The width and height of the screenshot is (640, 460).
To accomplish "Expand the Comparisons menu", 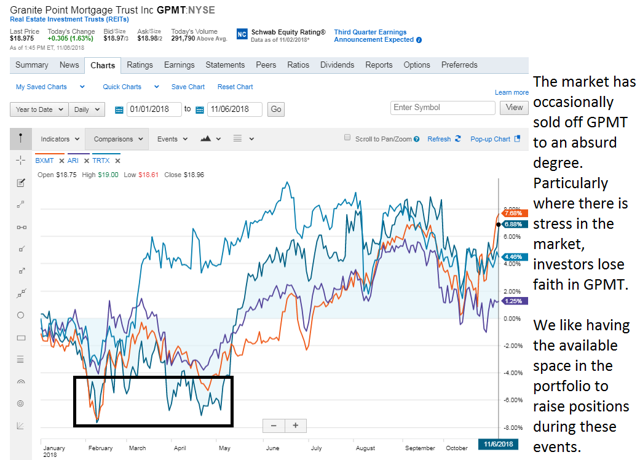I will coord(118,139).
